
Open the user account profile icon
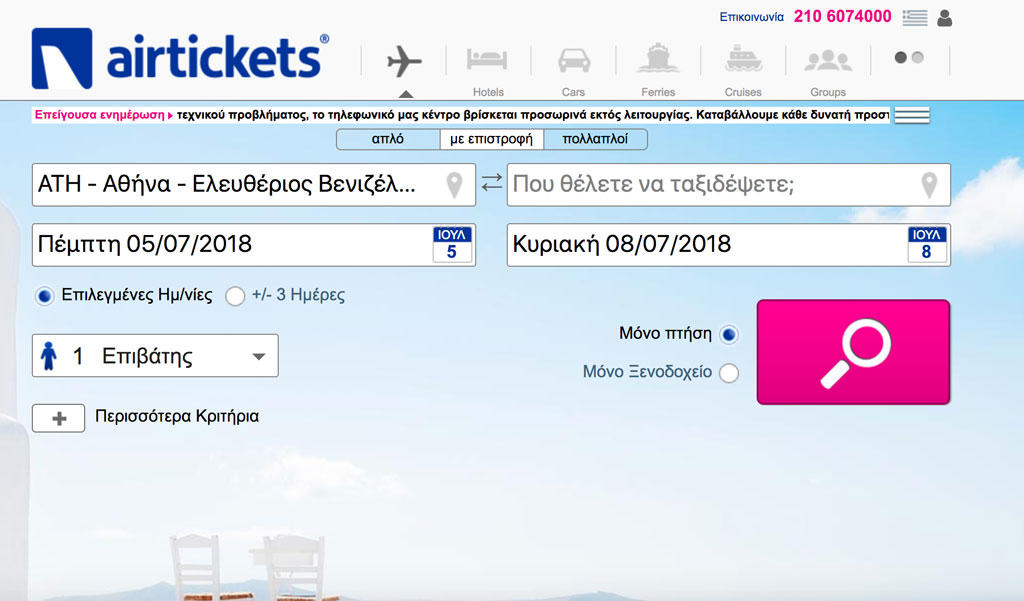[944, 18]
